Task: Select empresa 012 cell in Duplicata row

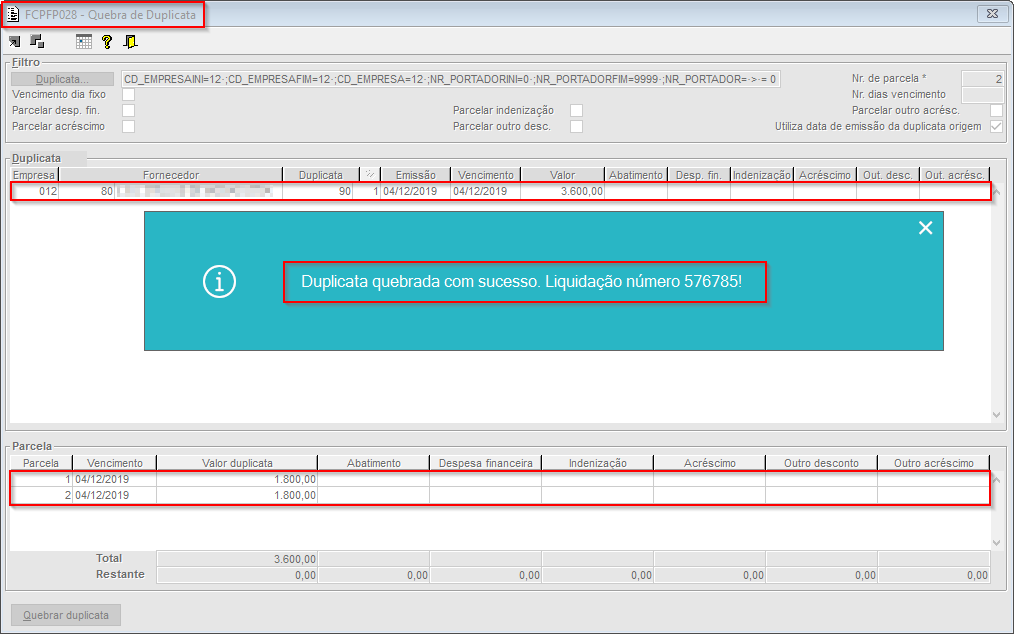Action: click(35, 191)
